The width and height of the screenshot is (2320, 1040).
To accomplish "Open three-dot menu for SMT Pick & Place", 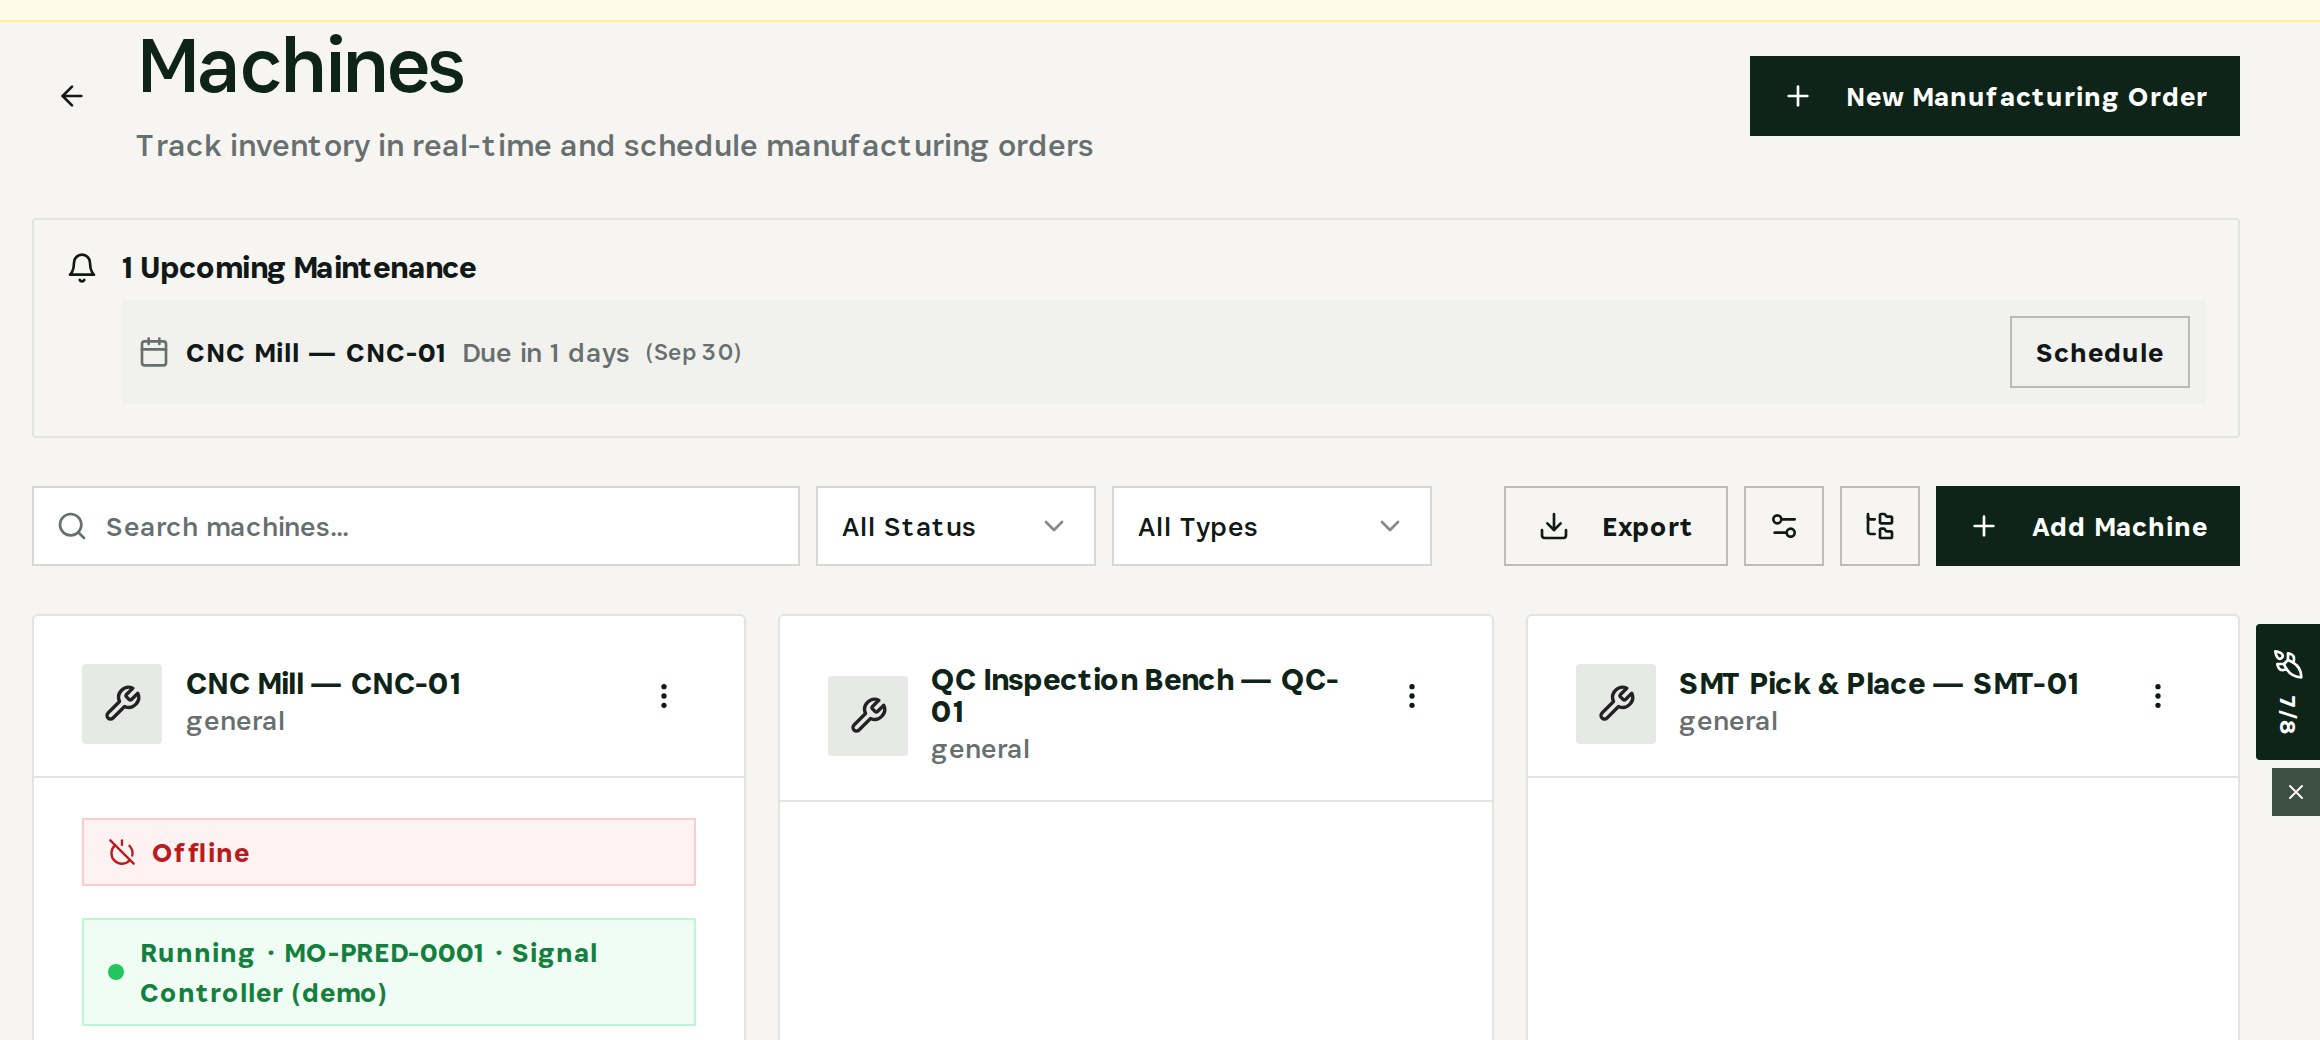I will click(2158, 696).
